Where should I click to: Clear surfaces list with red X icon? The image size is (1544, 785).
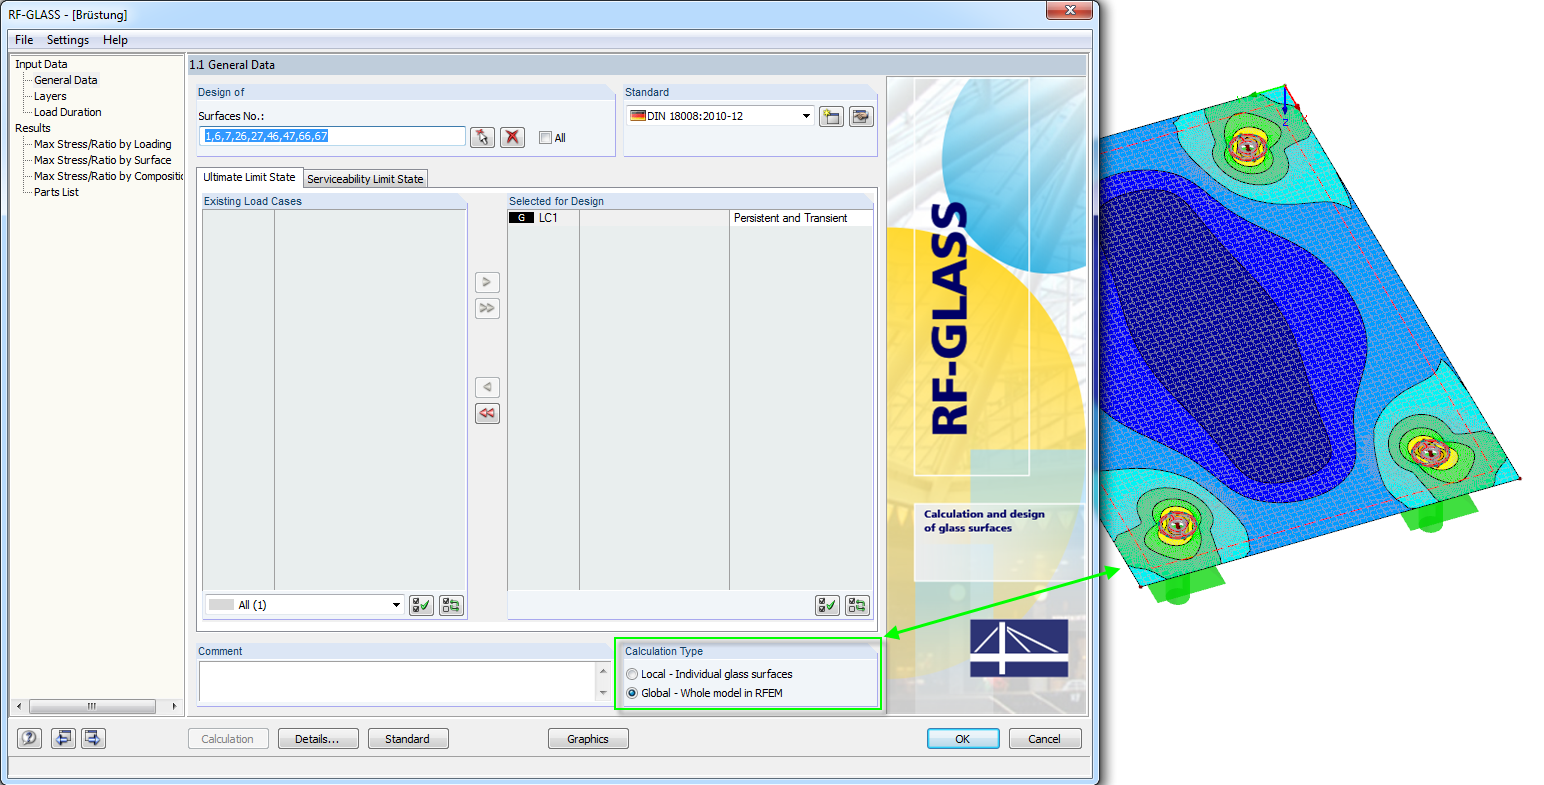click(x=513, y=137)
